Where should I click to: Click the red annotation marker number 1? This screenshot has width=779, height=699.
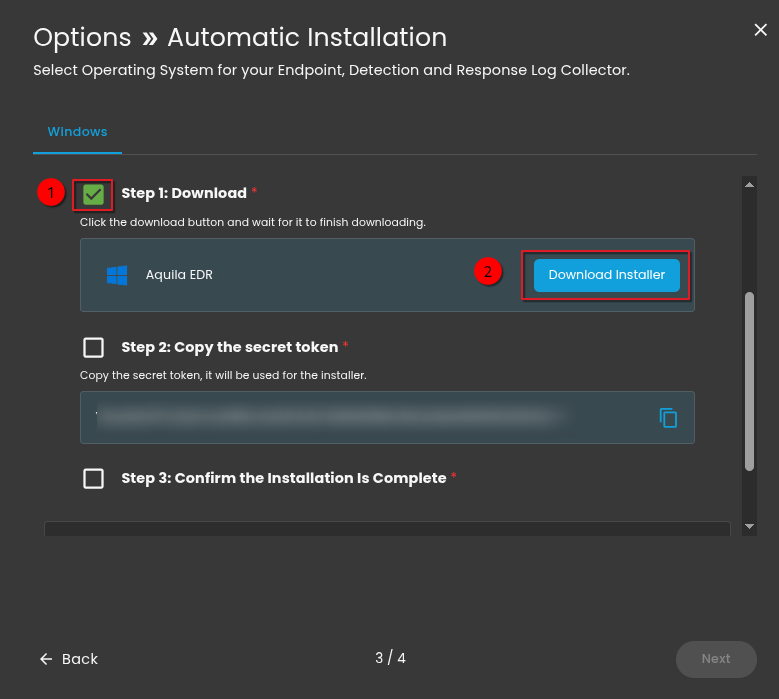click(x=50, y=192)
